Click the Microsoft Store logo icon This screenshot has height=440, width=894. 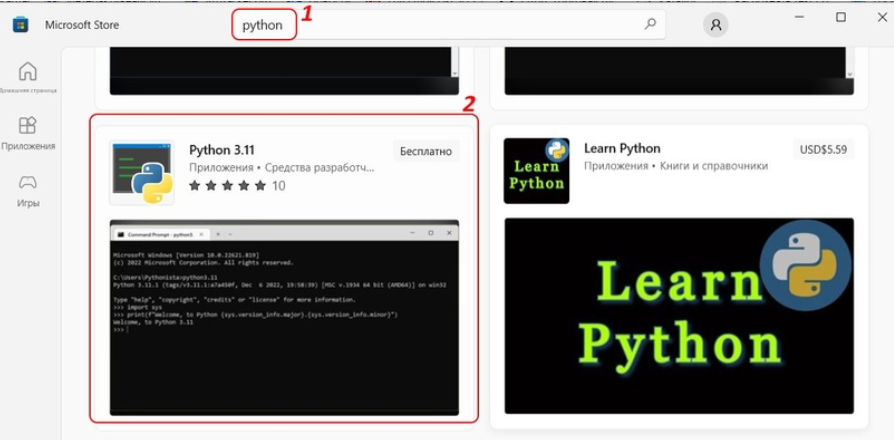click(21, 25)
